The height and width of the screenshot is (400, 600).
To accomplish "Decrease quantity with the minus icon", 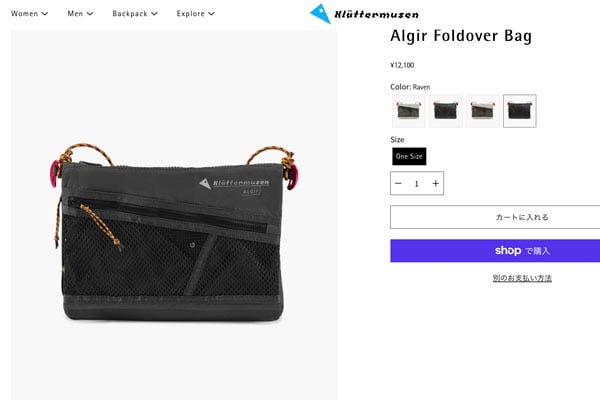I will [398, 183].
